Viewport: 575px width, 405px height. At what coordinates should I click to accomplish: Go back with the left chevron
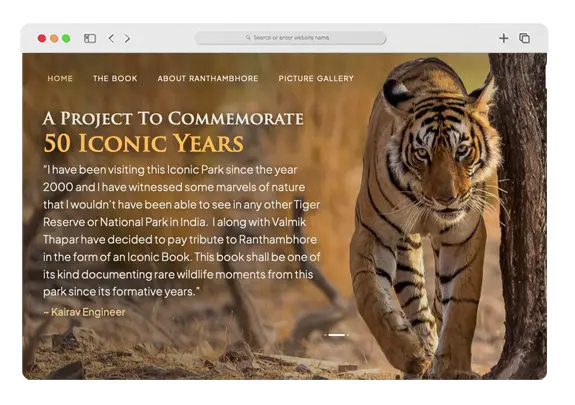(x=111, y=38)
